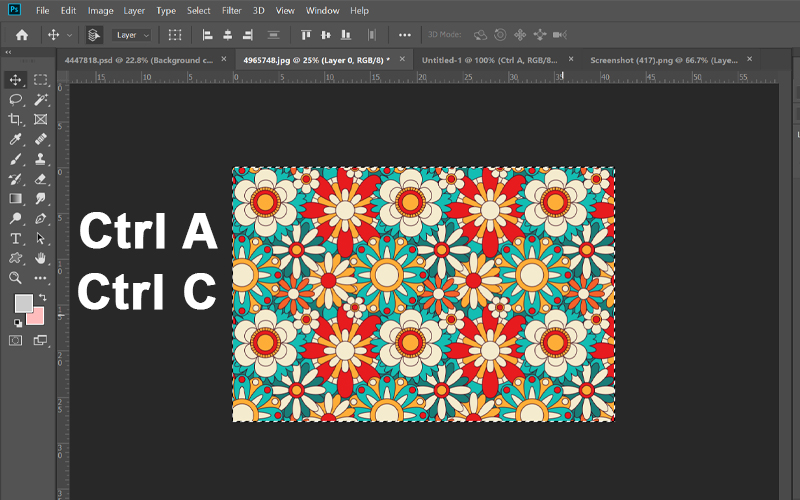Image resolution: width=800 pixels, height=500 pixels.
Task: Select the Frame tool
Action: point(40,119)
